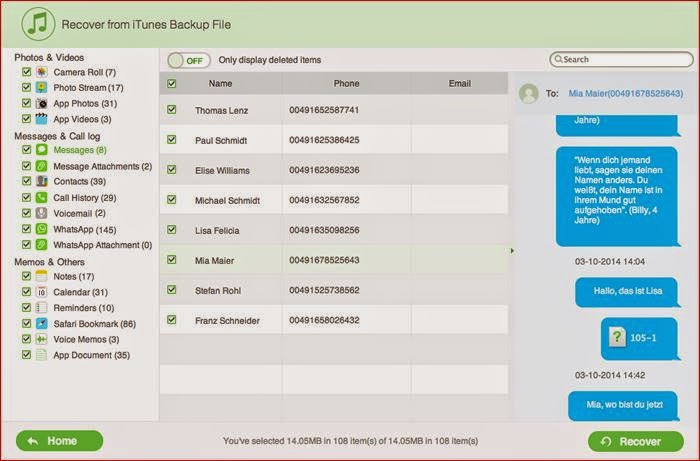
Task: Uncheck Thomas Lenz row checkbox
Action: point(171,109)
